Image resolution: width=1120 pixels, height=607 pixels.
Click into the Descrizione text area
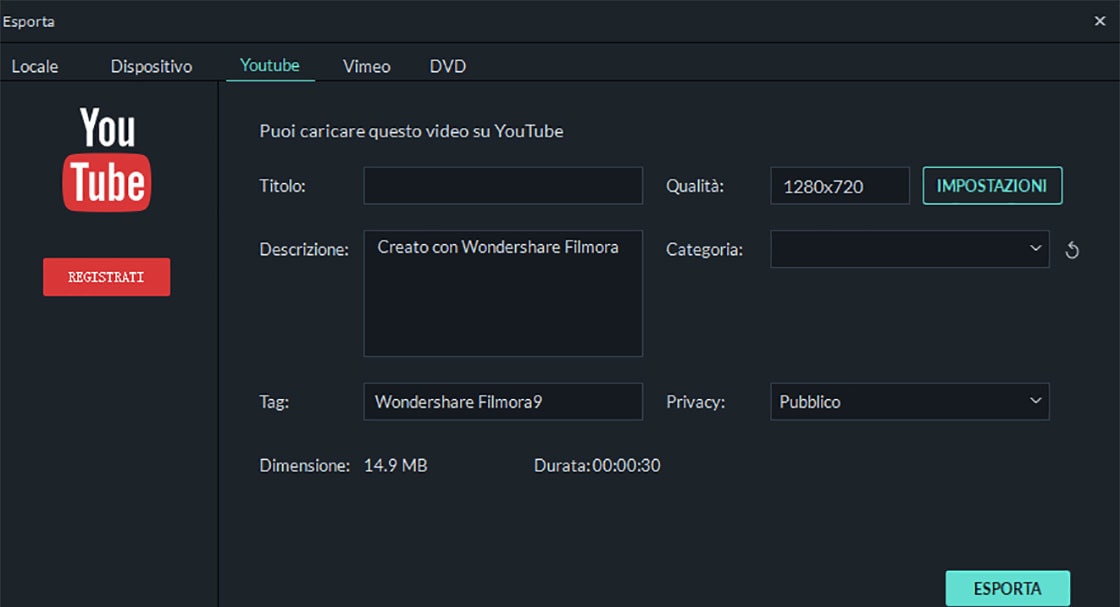click(x=503, y=294)
